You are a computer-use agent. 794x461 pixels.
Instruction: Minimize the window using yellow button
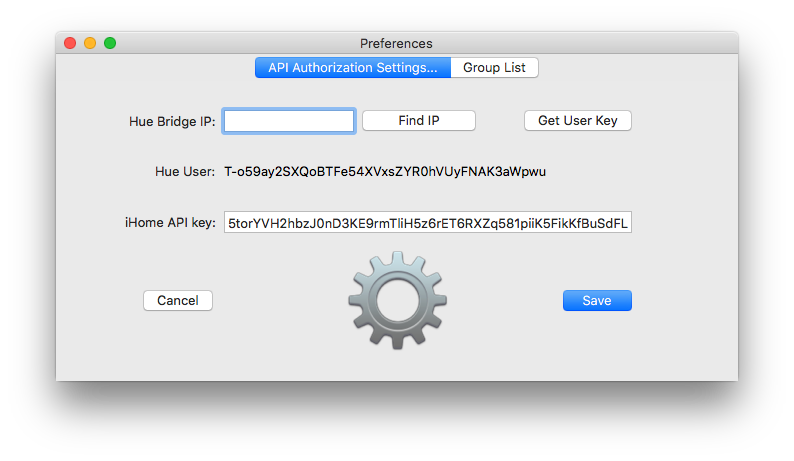pos(90,43)
